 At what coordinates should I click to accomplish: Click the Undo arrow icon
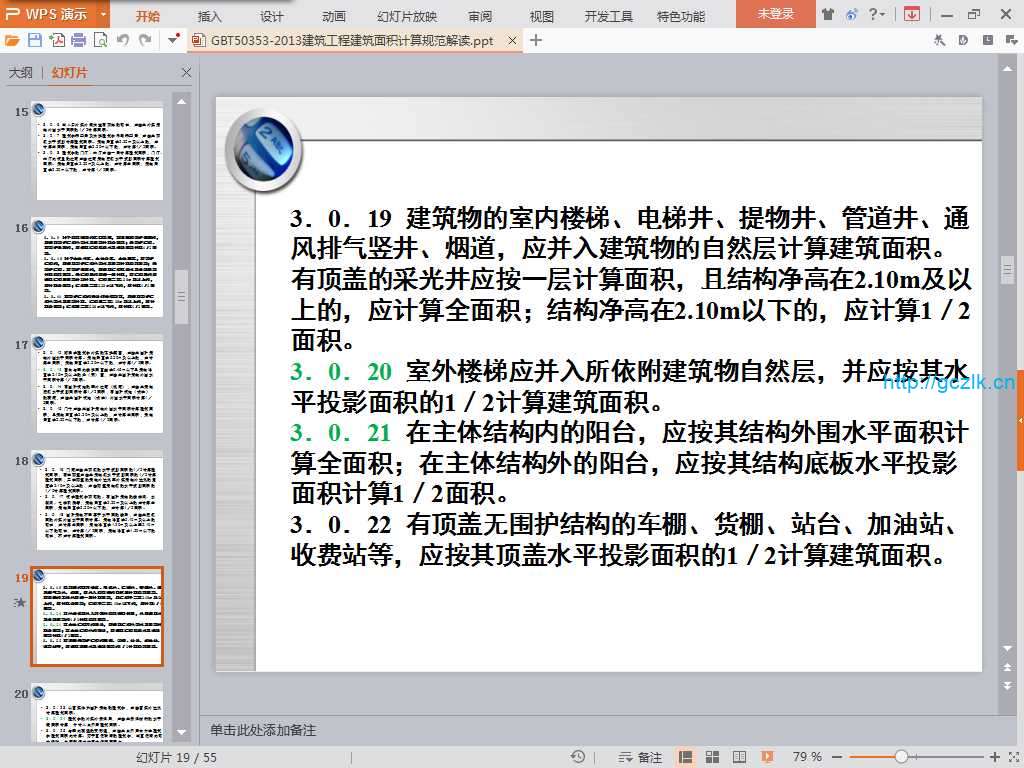(123, 40)
